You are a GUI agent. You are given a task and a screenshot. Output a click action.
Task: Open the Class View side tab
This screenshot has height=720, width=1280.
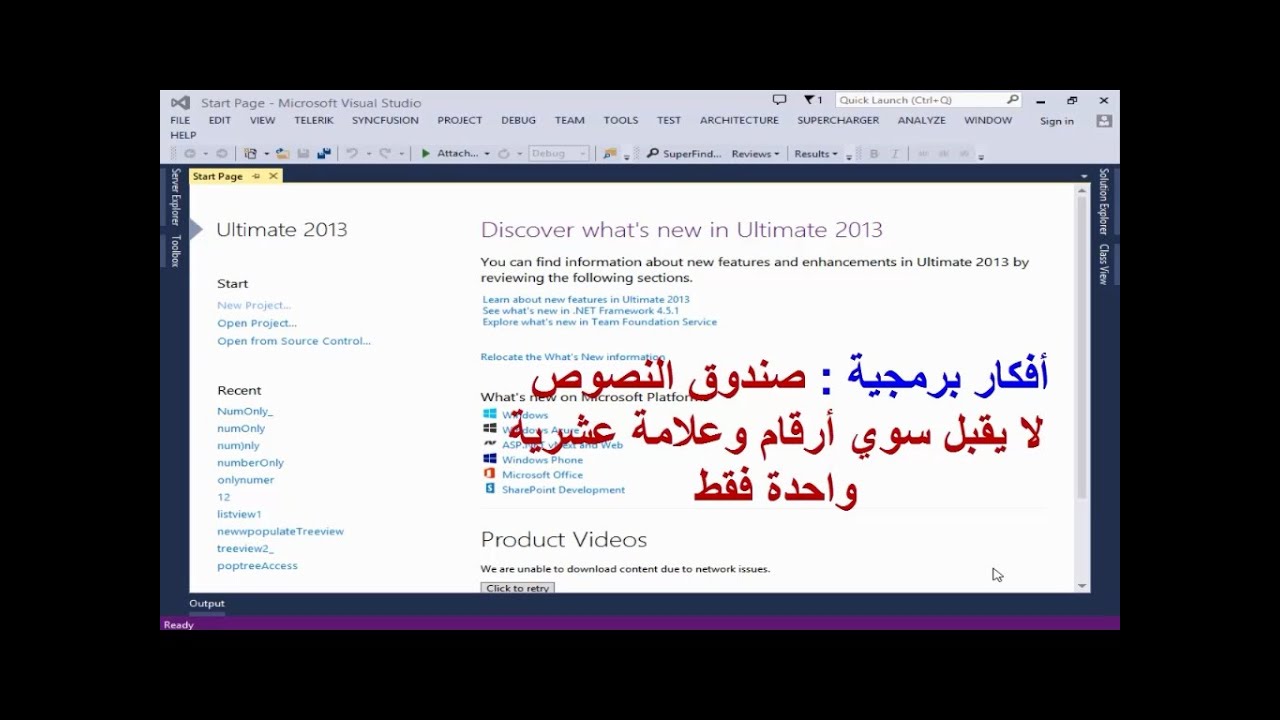click(1104, 265)
